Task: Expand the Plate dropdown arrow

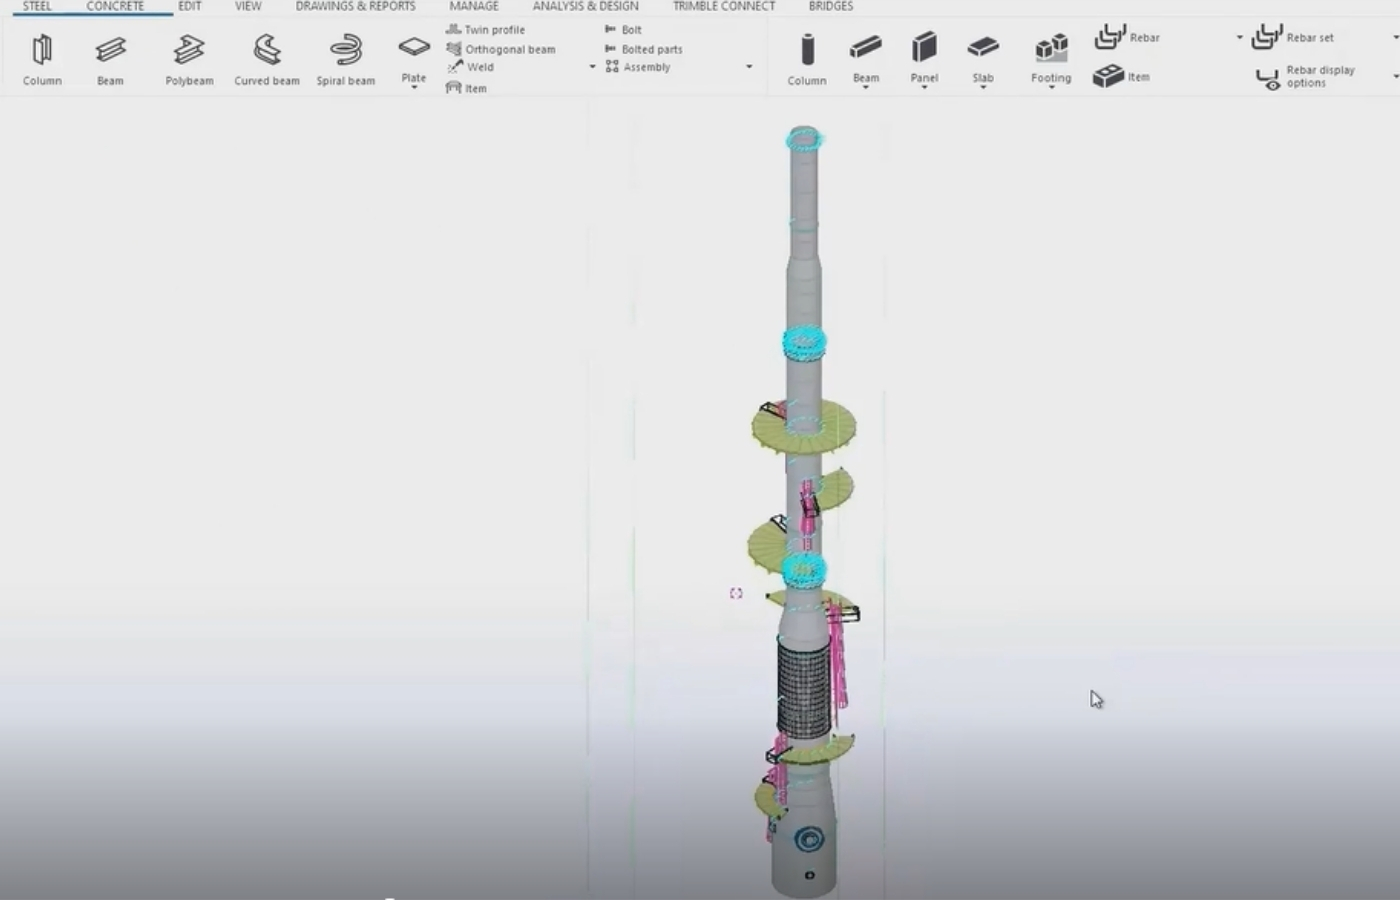Action: (414, 88)
